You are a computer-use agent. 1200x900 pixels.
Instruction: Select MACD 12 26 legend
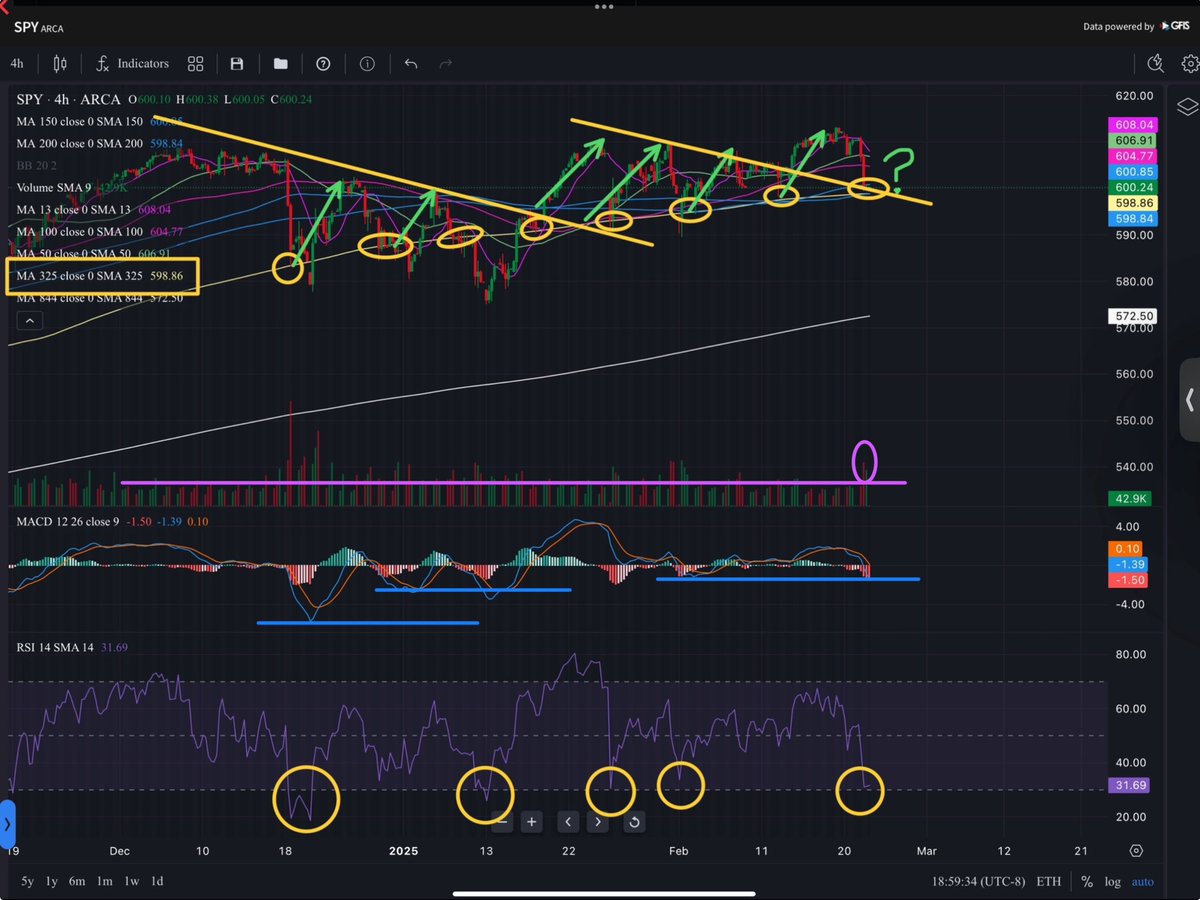tap(113, 521)
